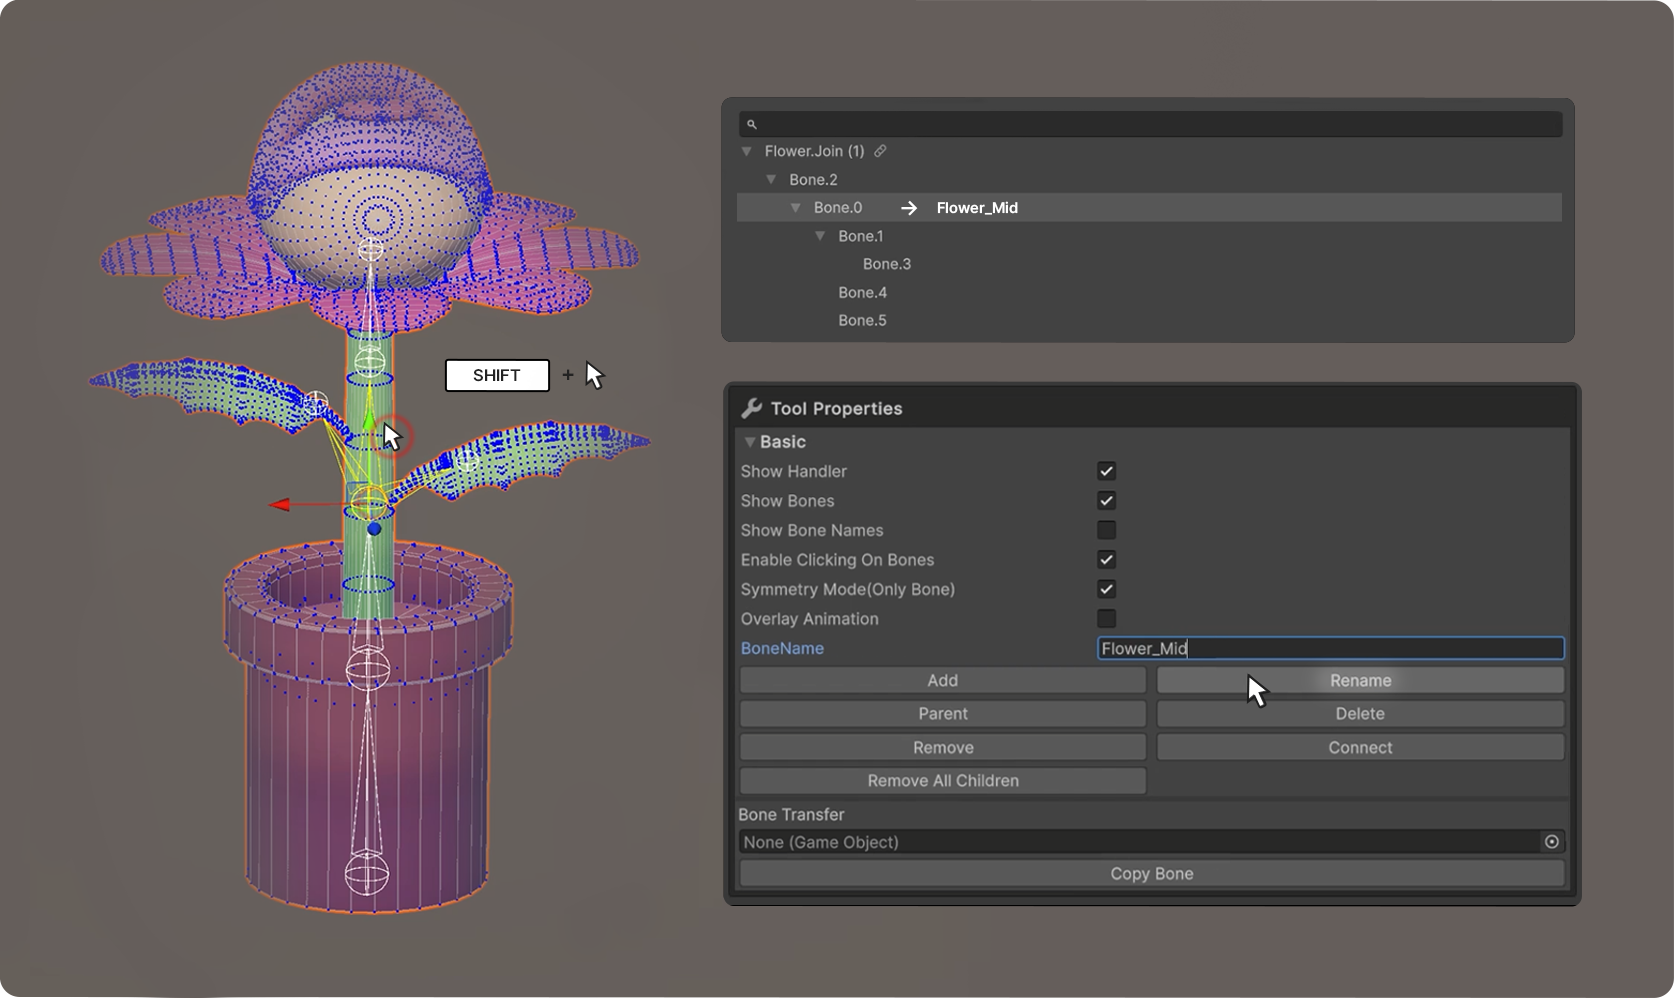Select the blue sphere handle on stem
Viewport: 1674px width, 998px height.
[x=374, y=529]
